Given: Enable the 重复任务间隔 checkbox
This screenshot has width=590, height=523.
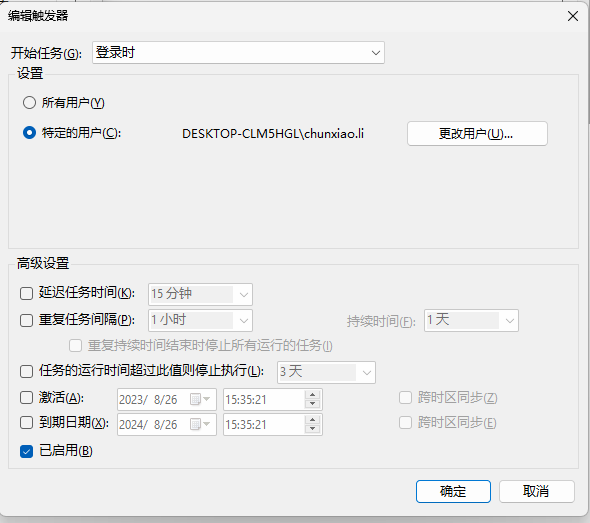Looking at the screenshot, I should point(26,320).
